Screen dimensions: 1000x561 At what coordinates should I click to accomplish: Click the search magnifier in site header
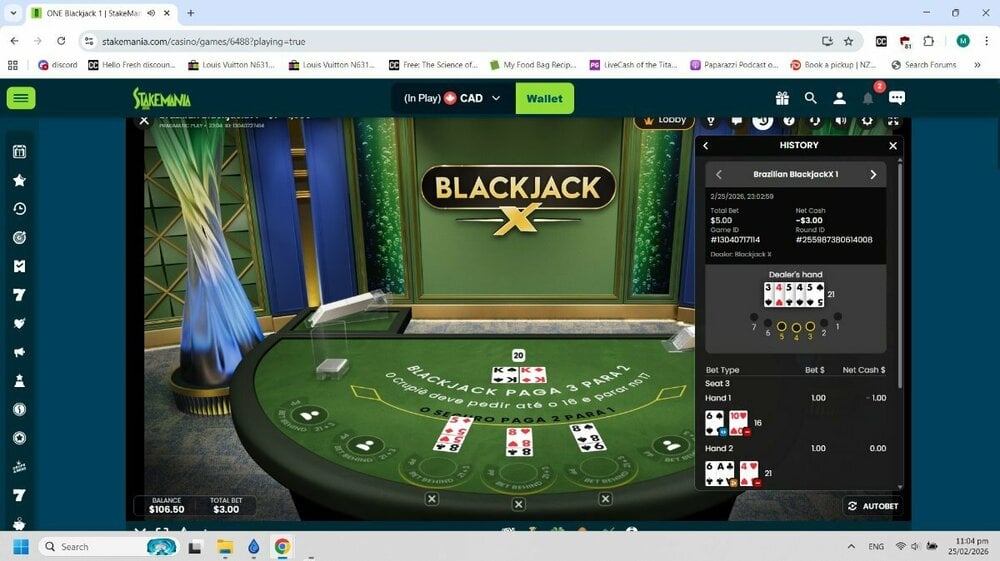811,98
